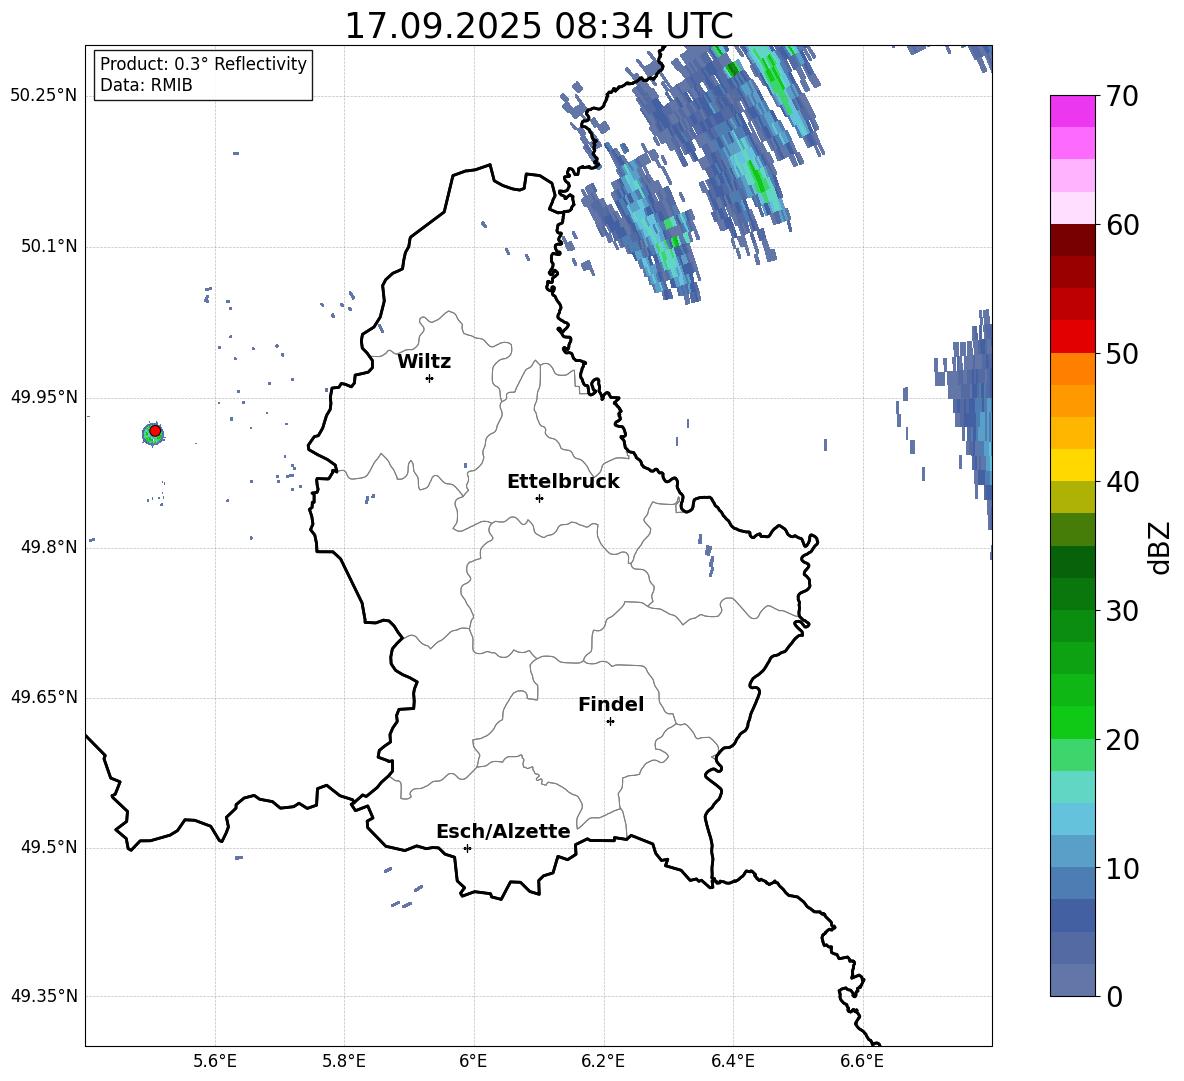Click the 6.2°E longitude tick label
This screenshot has width=1184, height=1081.
coord(603,1061)
